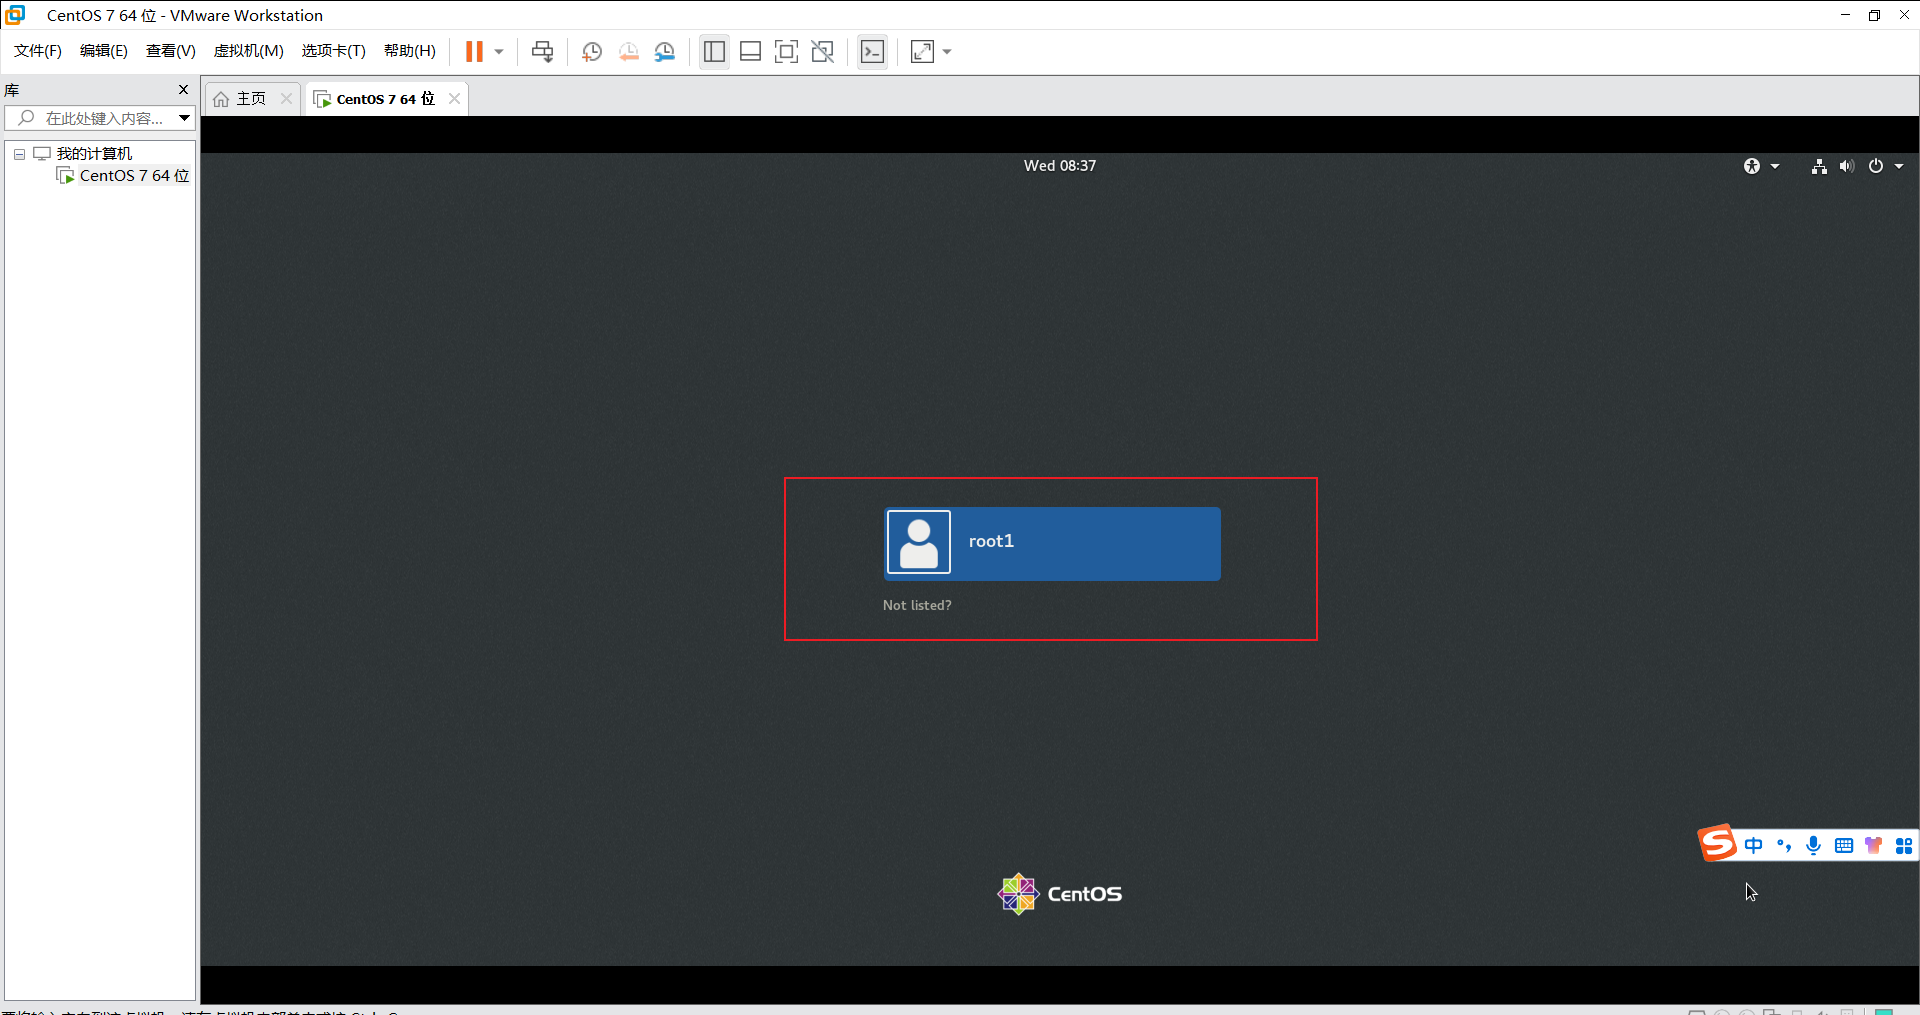
Task: Expand the stretch guest dropdown arrow
Action: click(x=947, y=51)
